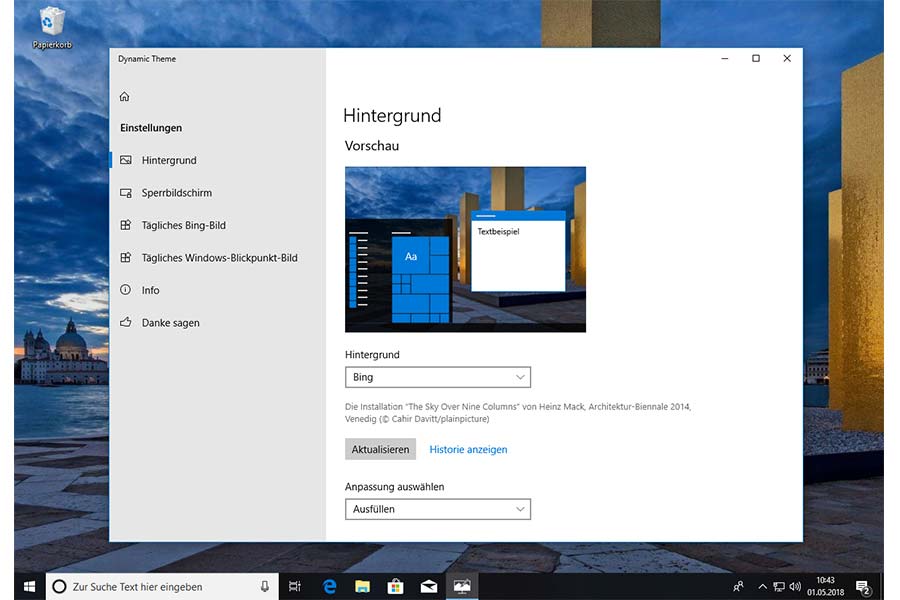Click the Vorschau preview image

(x=465, y=249)
